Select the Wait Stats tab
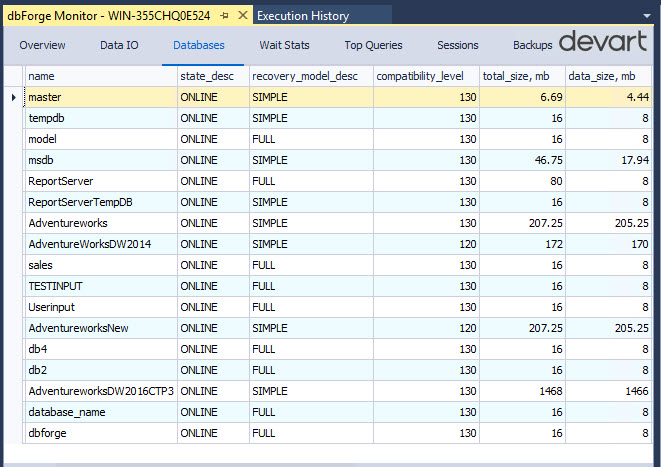661x467 pixels. click(284, 45)
